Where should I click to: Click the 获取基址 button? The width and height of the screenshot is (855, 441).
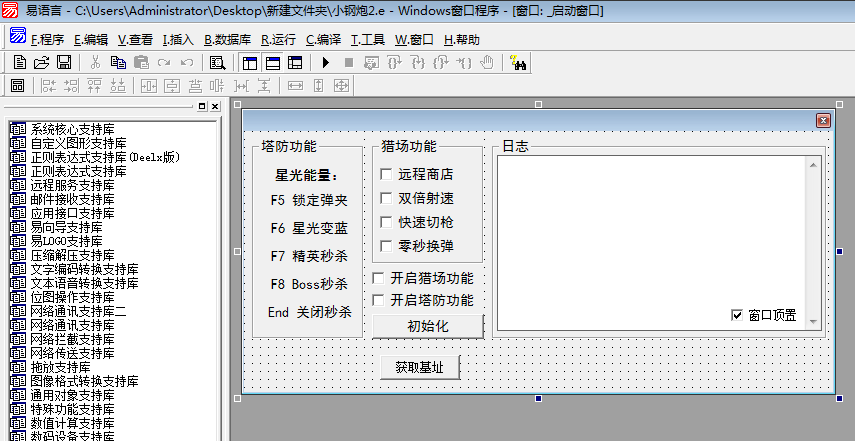click(x=420, y=367)
